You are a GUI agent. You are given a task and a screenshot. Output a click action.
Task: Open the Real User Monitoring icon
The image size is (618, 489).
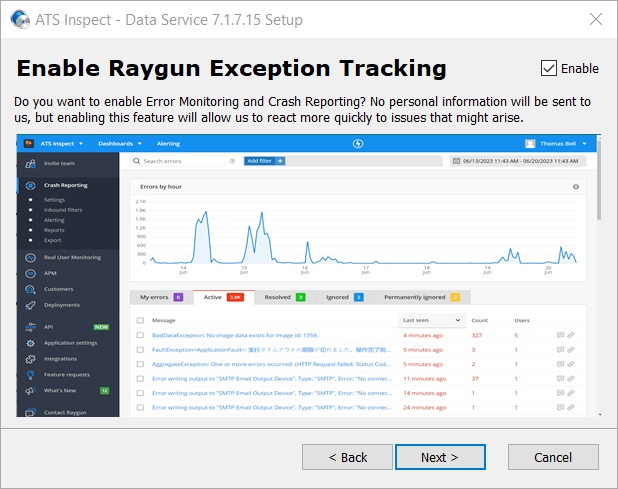(x=30, y=258)
